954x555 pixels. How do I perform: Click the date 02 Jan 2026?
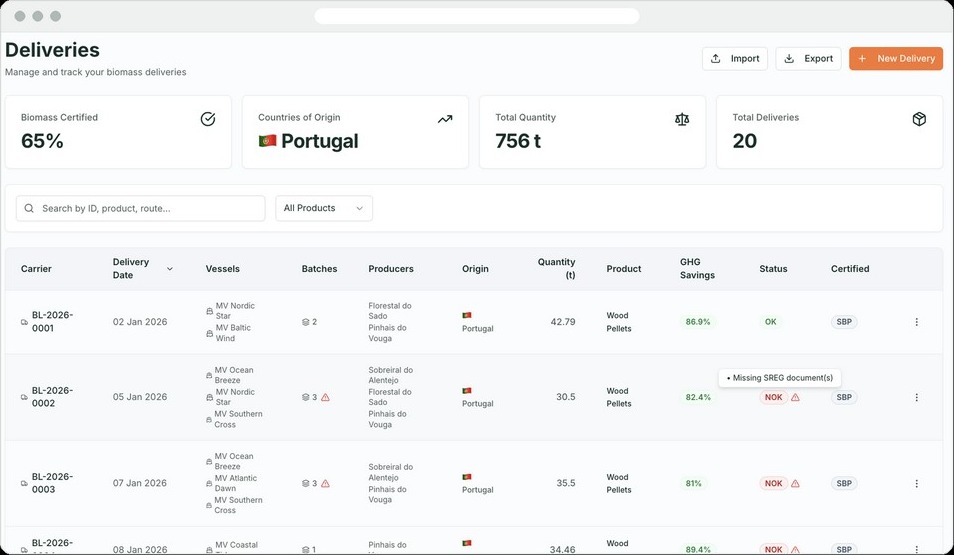point(140,322)
